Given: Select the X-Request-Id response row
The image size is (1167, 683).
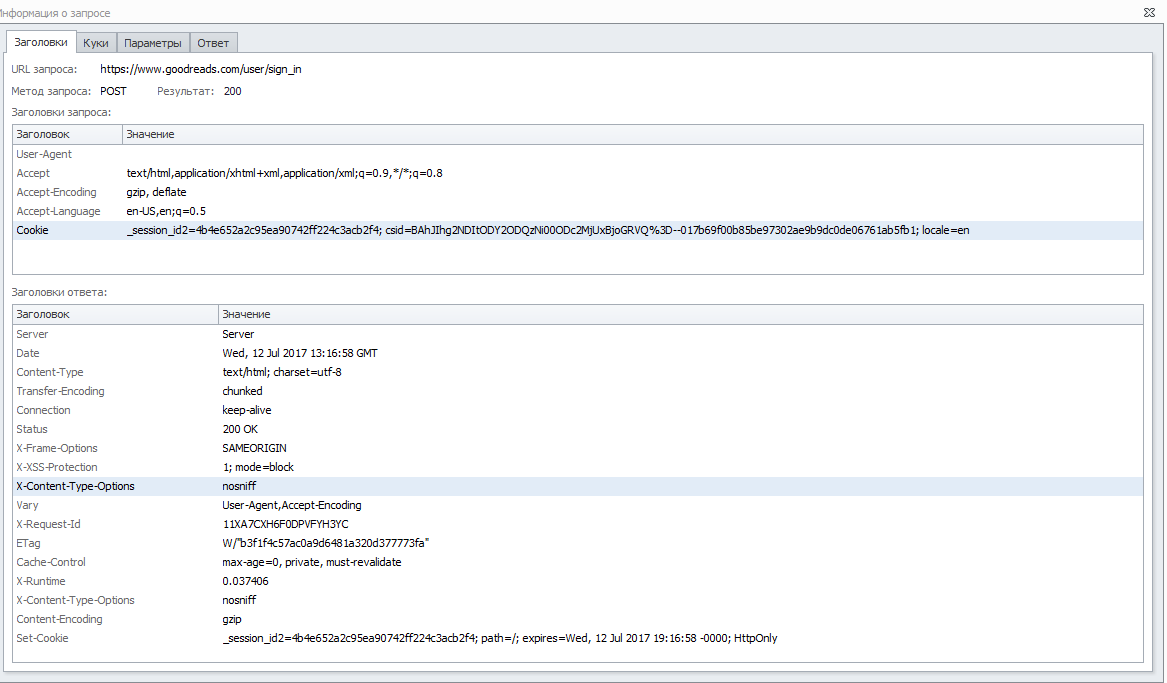Looking at the screenshot, I should click(x=48, y=524).
